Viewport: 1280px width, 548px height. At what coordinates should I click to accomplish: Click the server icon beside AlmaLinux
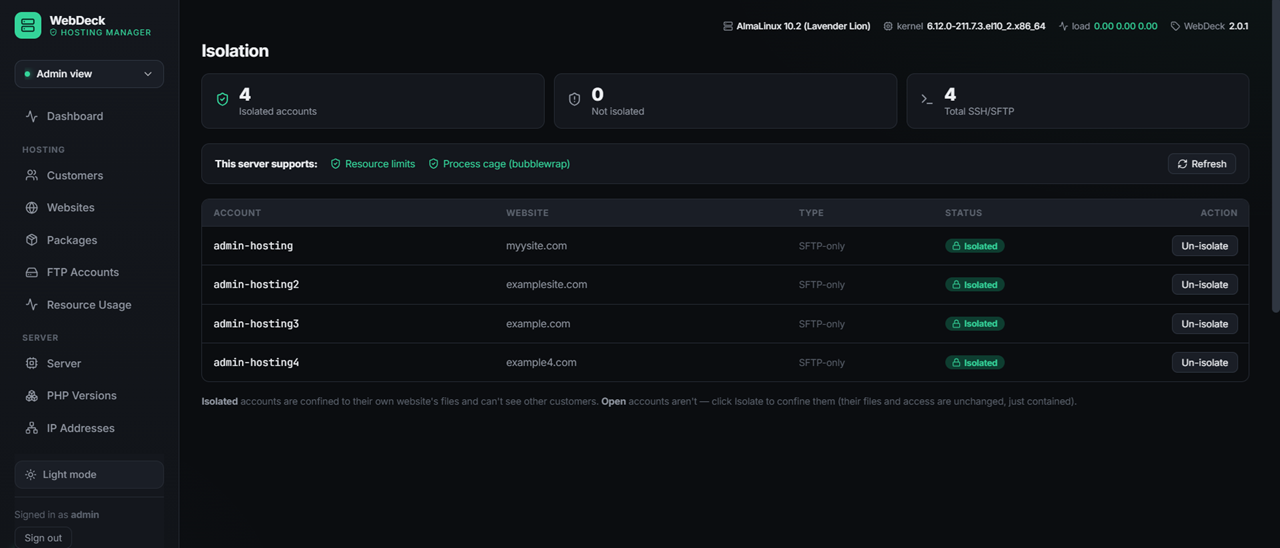(x=728, y=26)
